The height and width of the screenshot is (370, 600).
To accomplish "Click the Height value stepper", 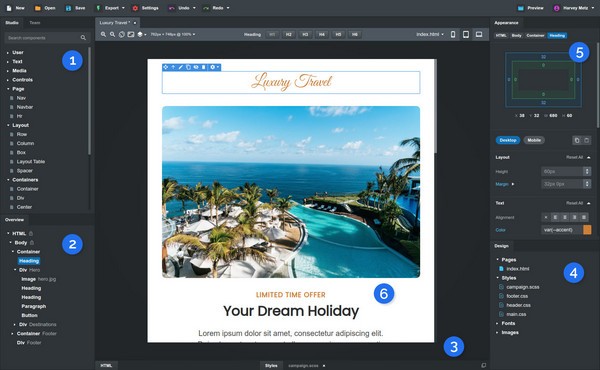I will tap(587, 171).
